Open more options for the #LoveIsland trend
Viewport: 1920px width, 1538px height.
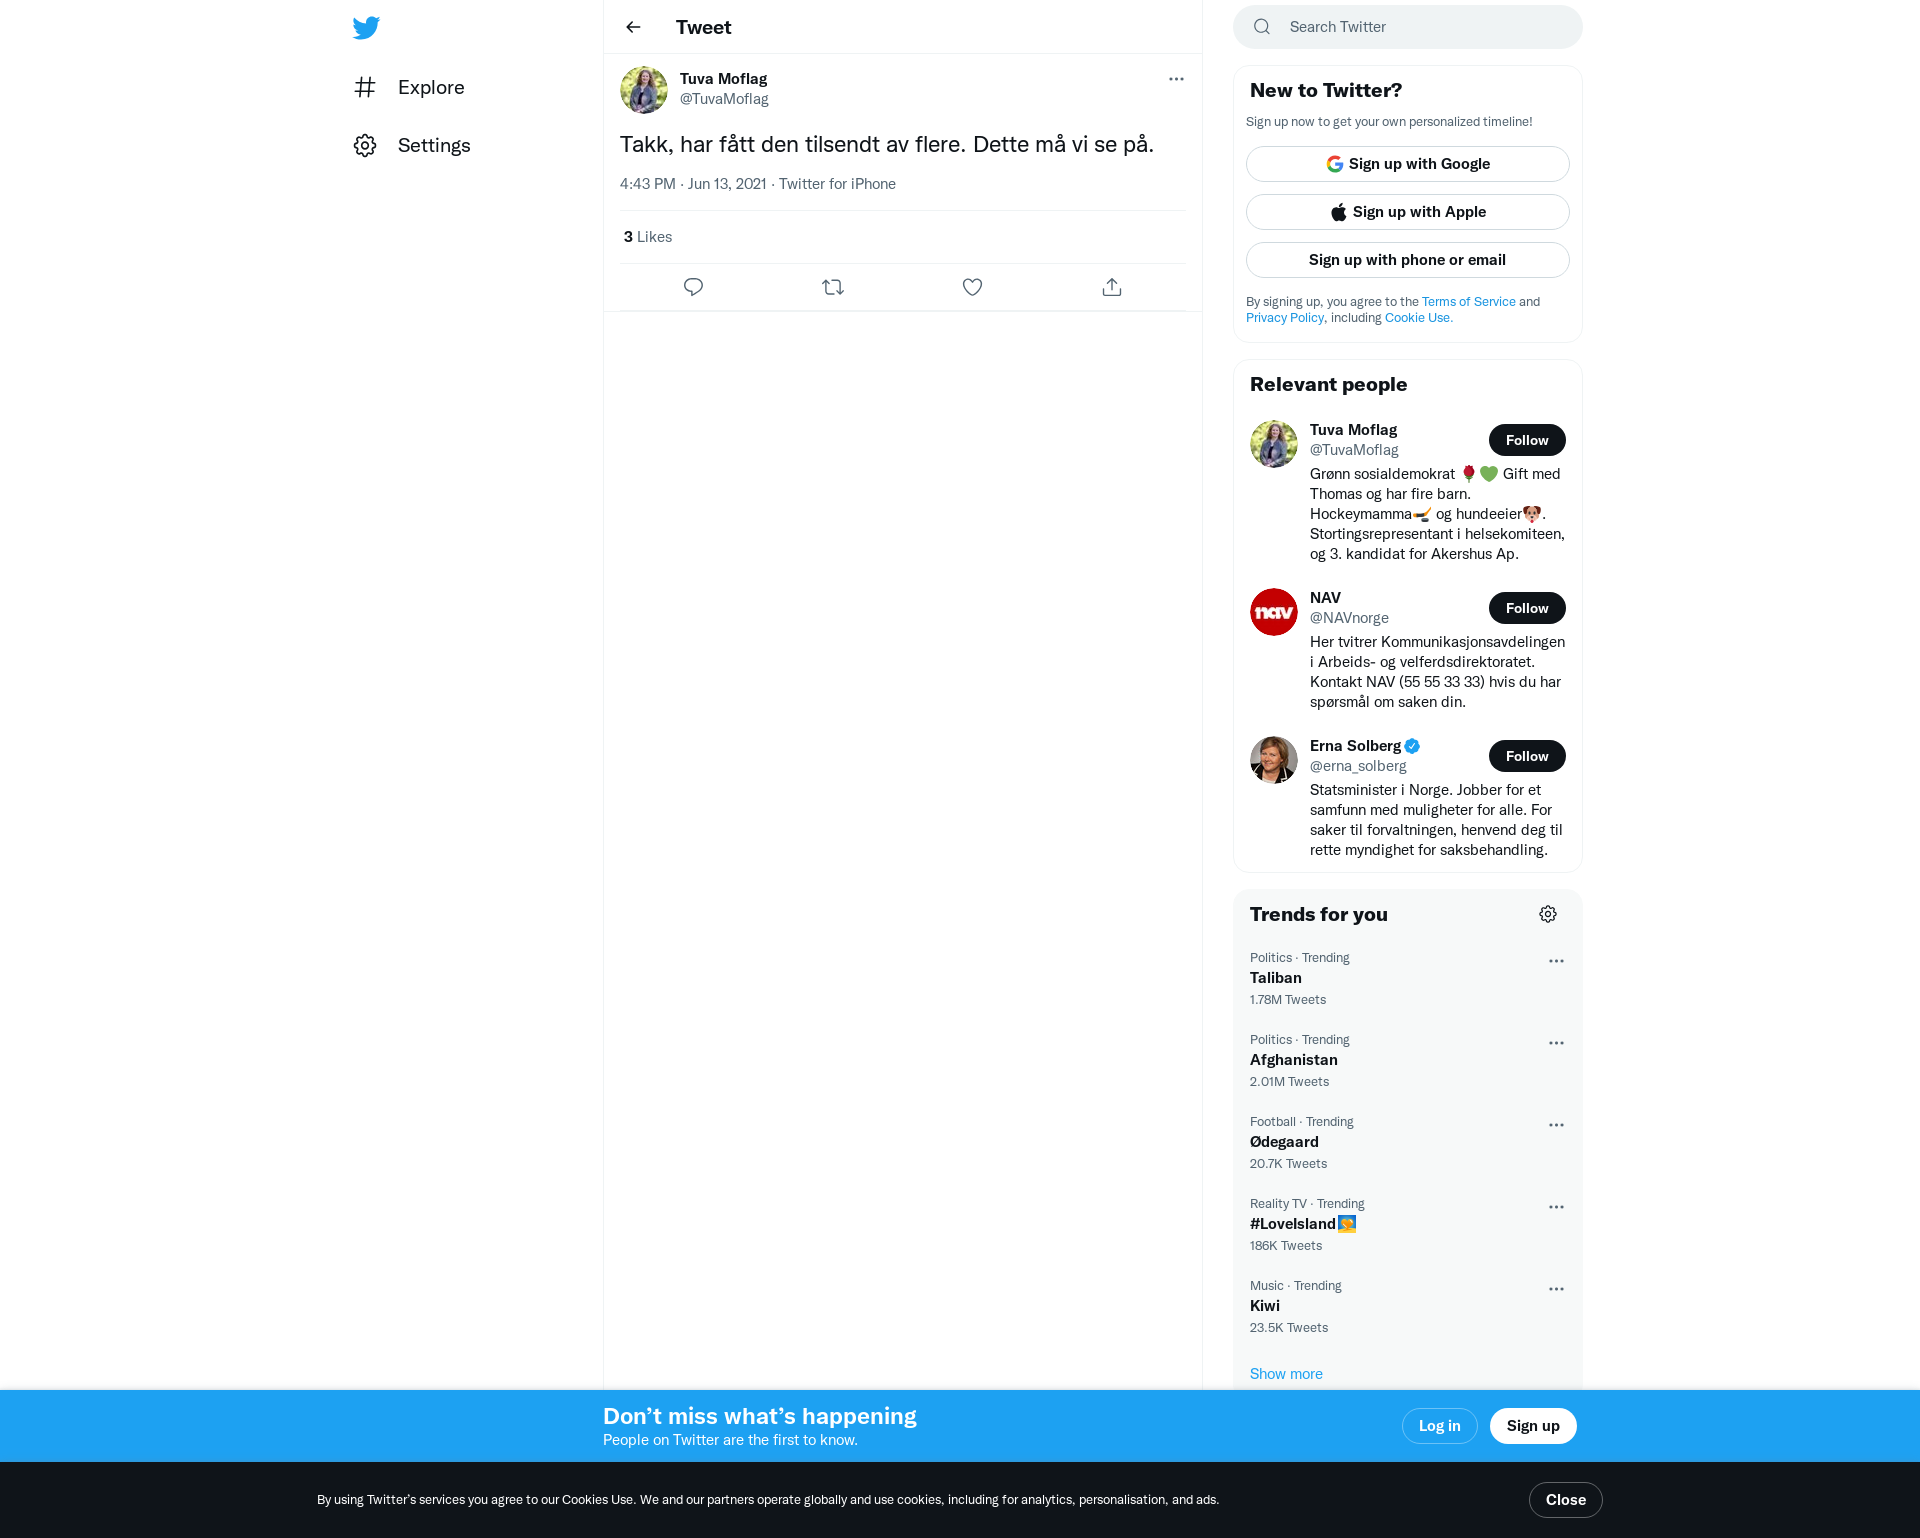[1556, 1207]
